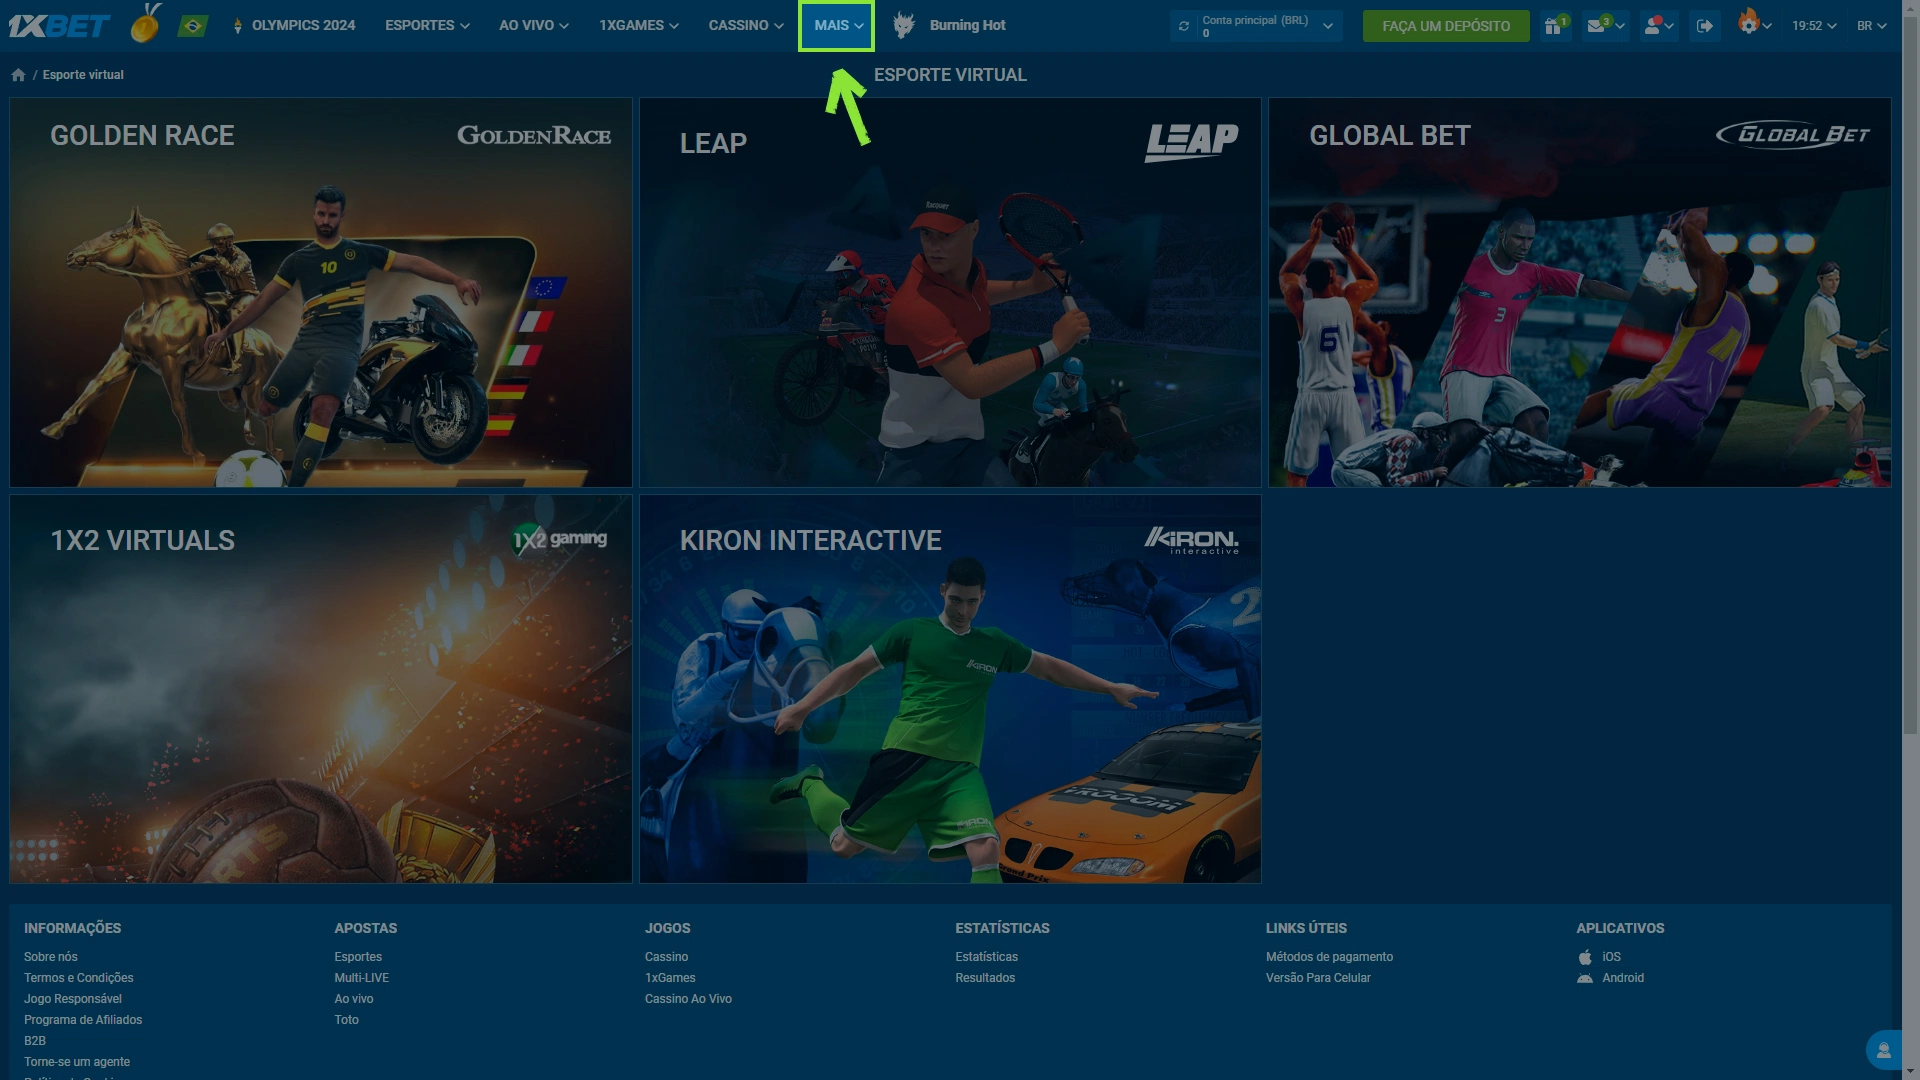
Task: Expand the 1XGames menu
Action: (x=639, y=25)
